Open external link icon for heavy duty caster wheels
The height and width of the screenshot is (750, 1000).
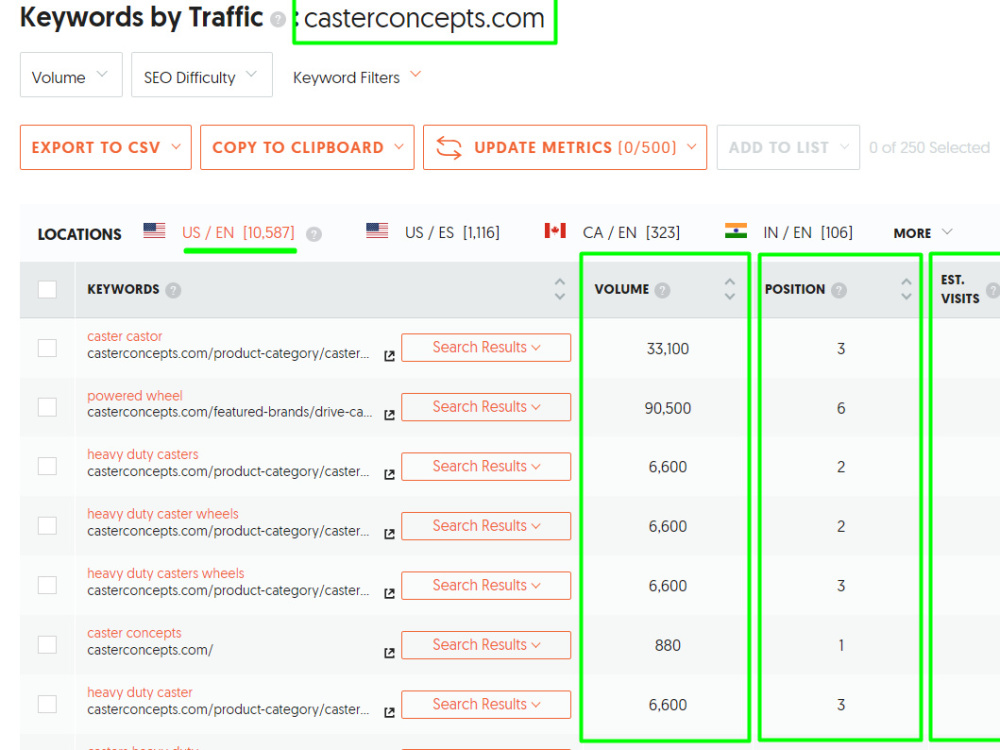pos(389,534)
